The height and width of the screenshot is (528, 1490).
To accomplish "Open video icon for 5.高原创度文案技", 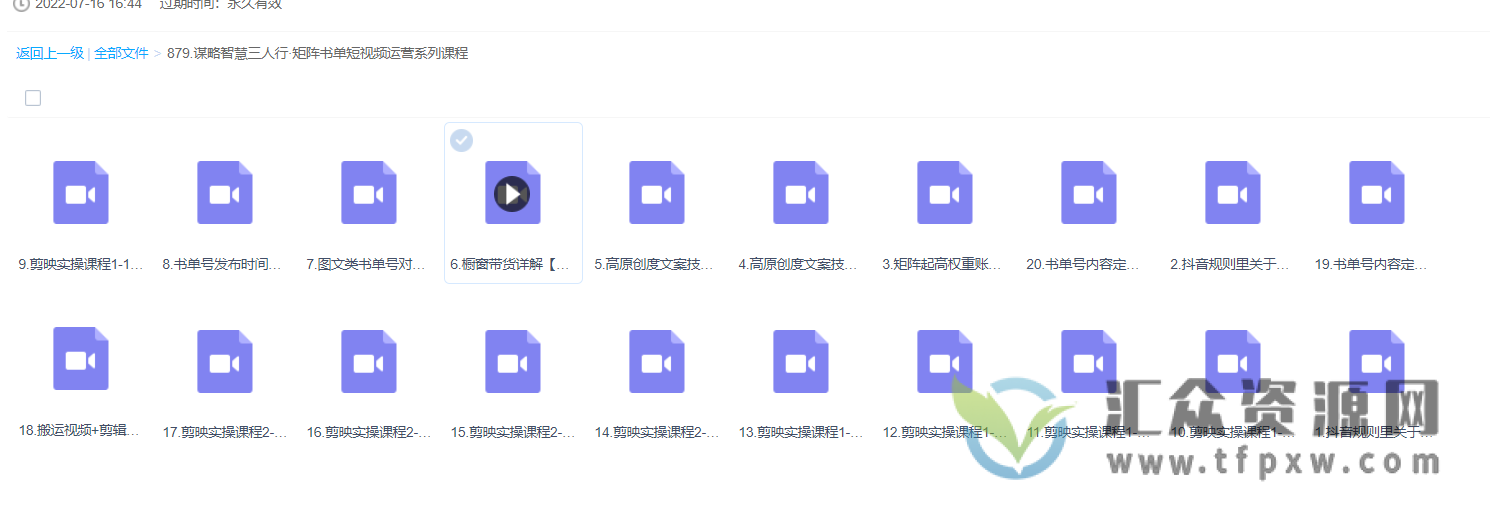I will pos(657,192).
